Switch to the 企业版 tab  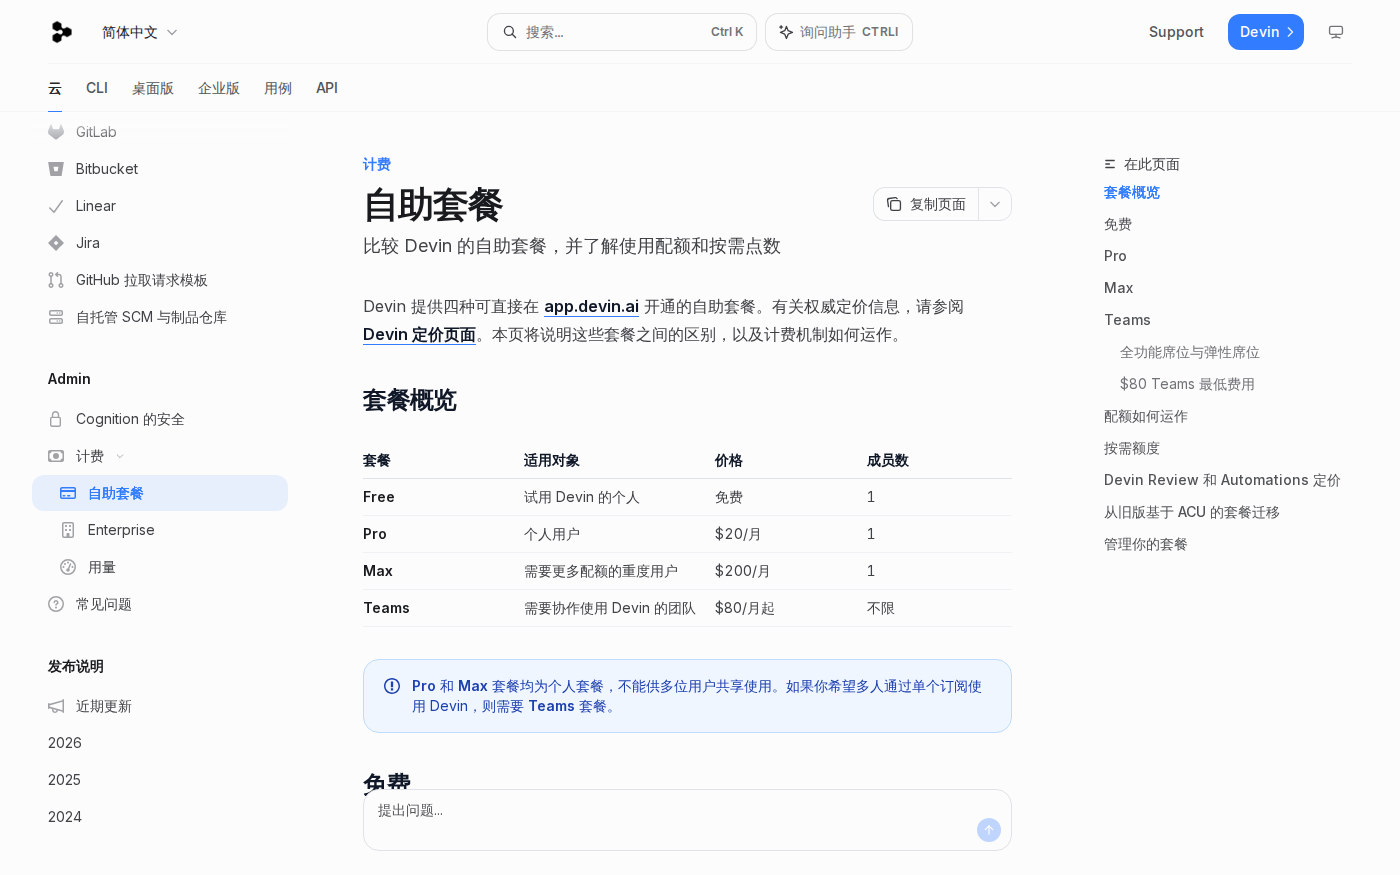click(219, 88)
